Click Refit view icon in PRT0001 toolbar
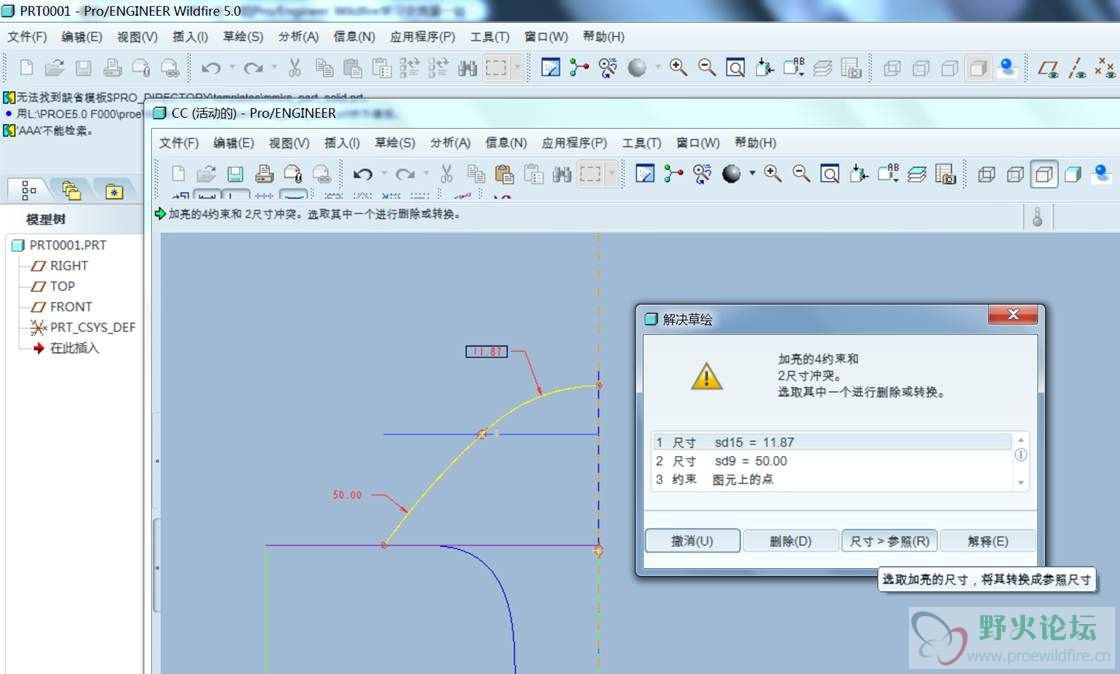 (x=735, y=68)
